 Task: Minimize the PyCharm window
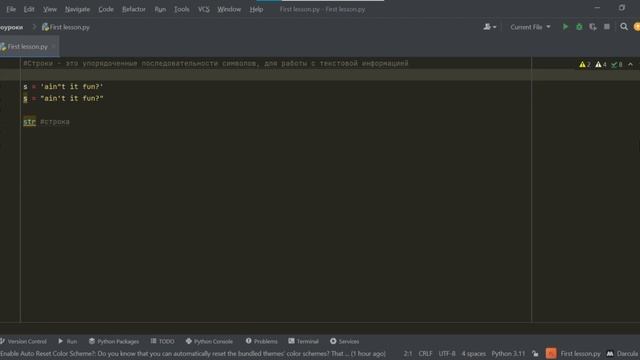click(x=597, y=8)
